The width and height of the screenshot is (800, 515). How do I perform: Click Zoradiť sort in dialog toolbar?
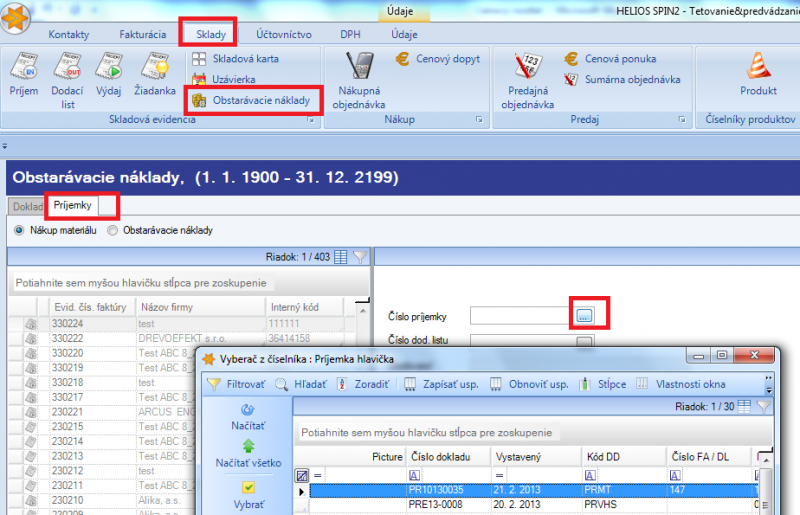coord(363,384)
